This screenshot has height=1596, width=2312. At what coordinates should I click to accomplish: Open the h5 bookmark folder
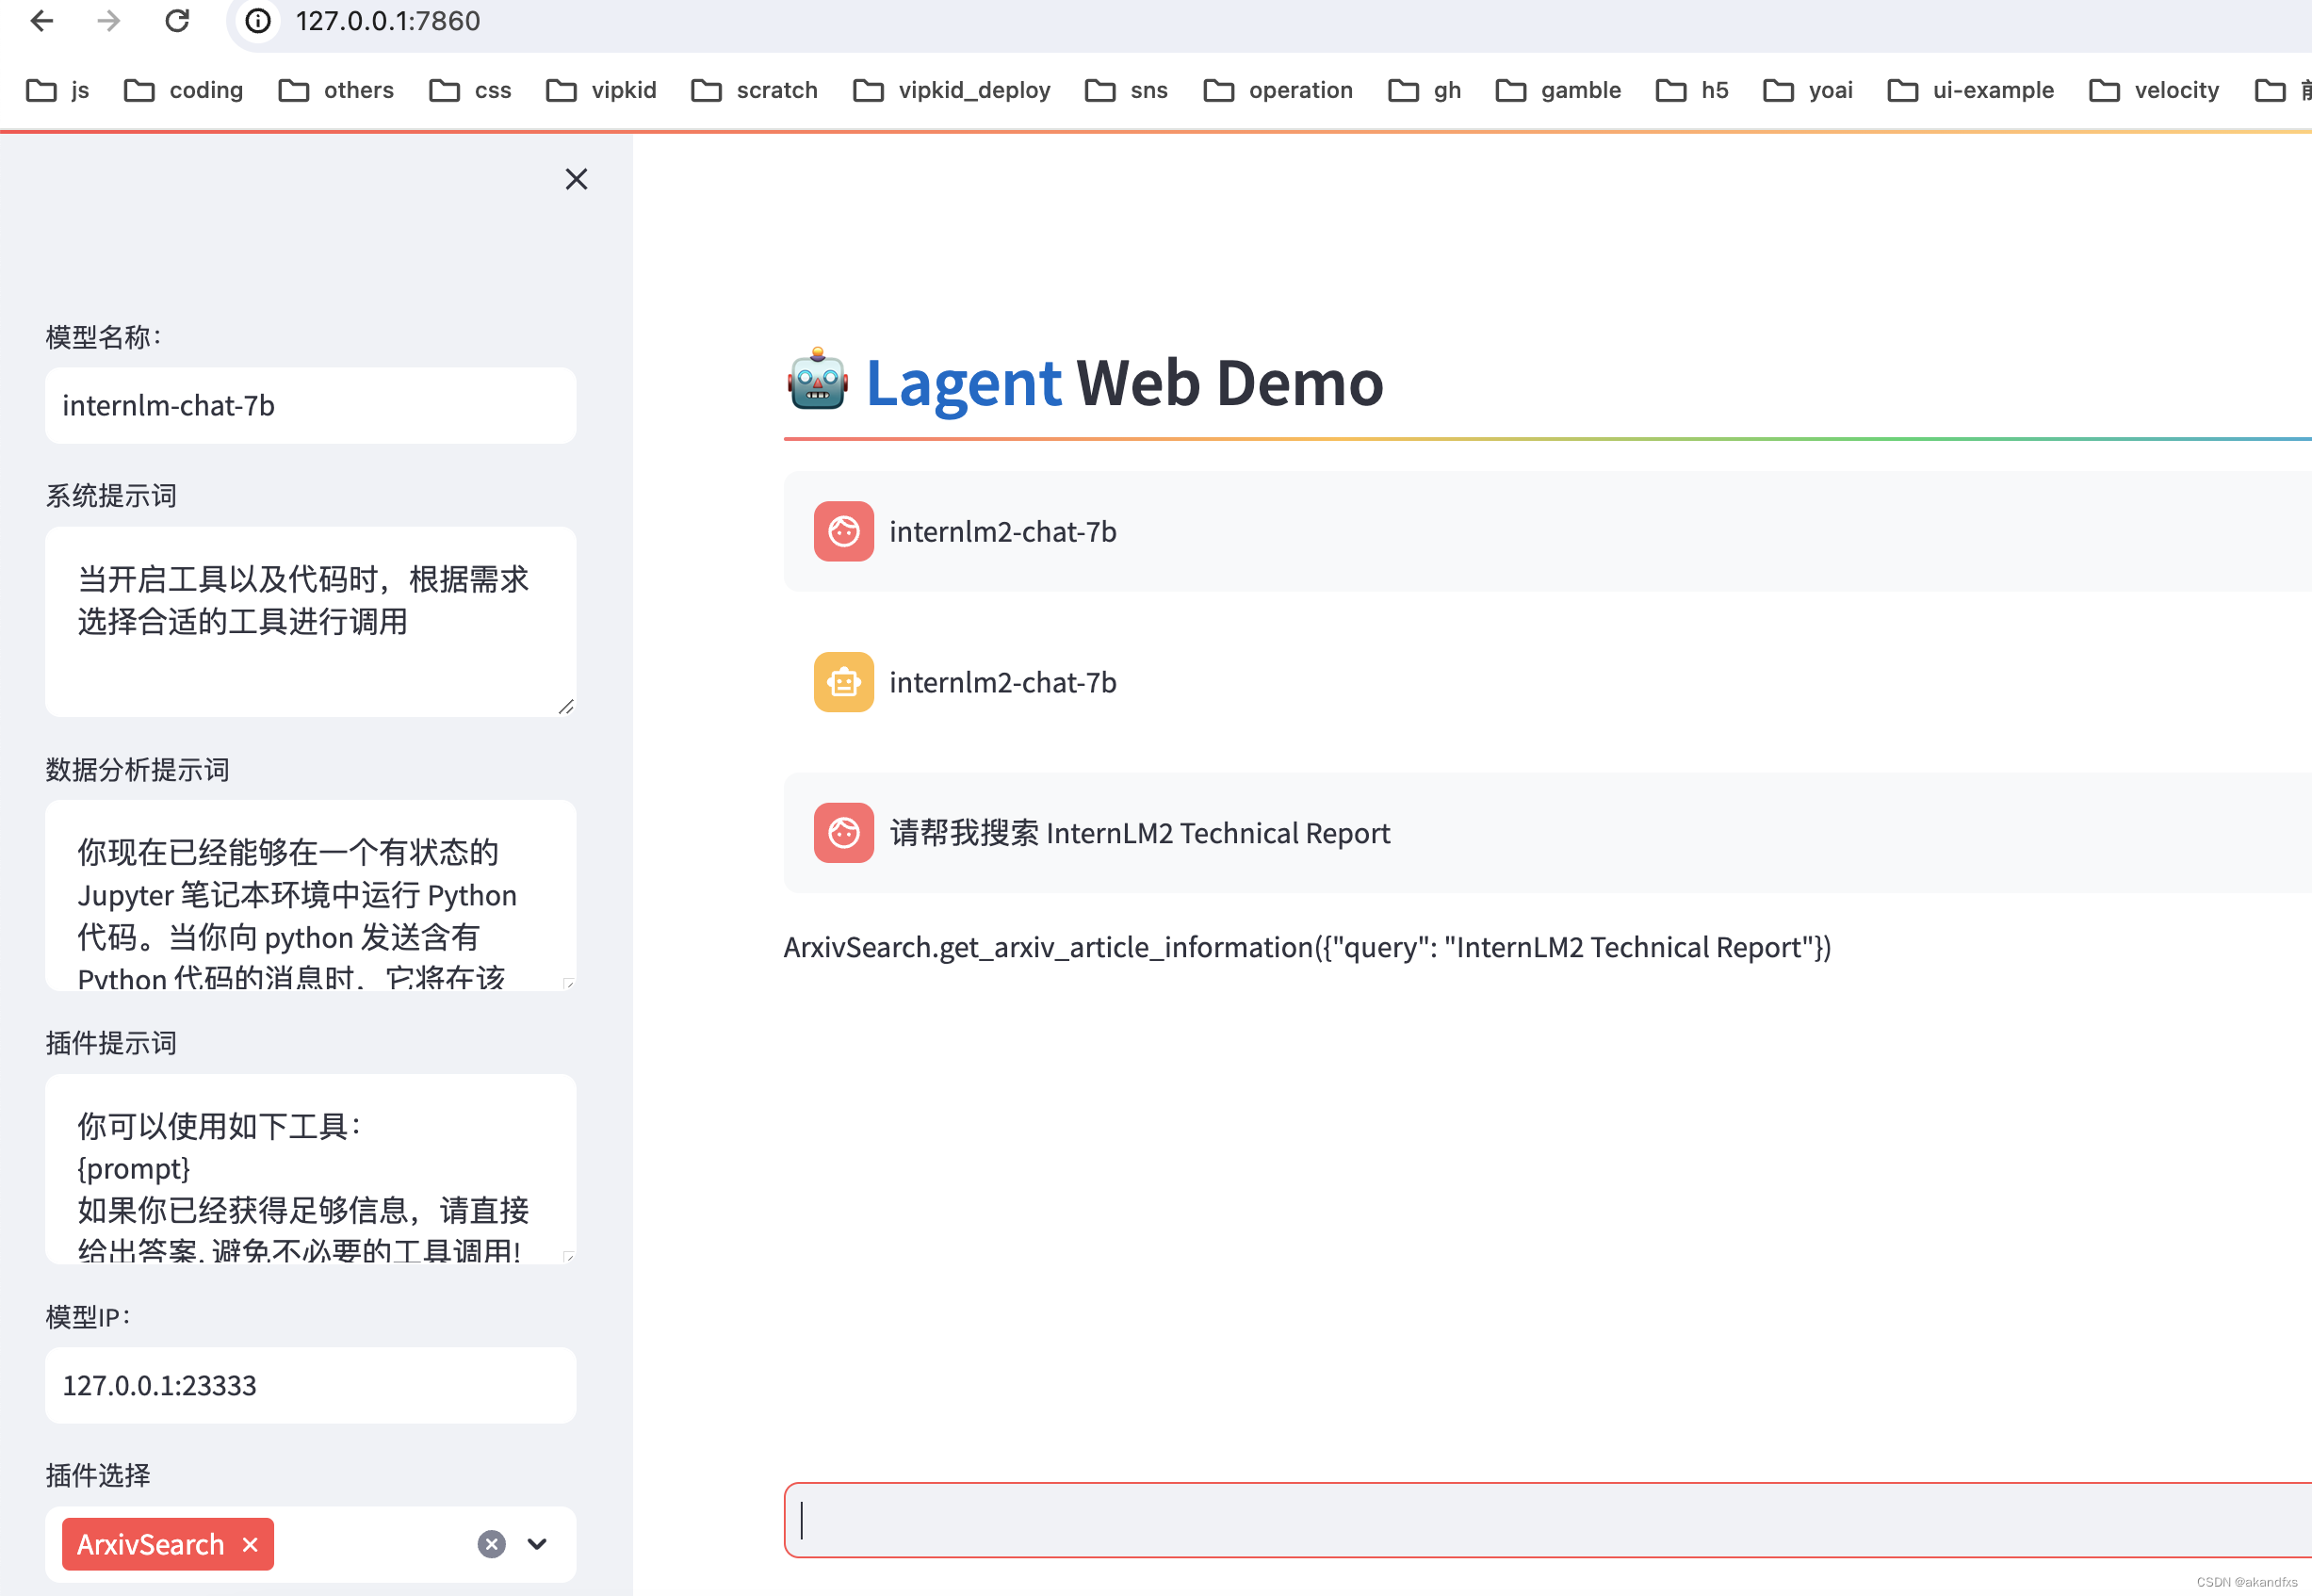pyautogui.click(x=1692, y=90)
